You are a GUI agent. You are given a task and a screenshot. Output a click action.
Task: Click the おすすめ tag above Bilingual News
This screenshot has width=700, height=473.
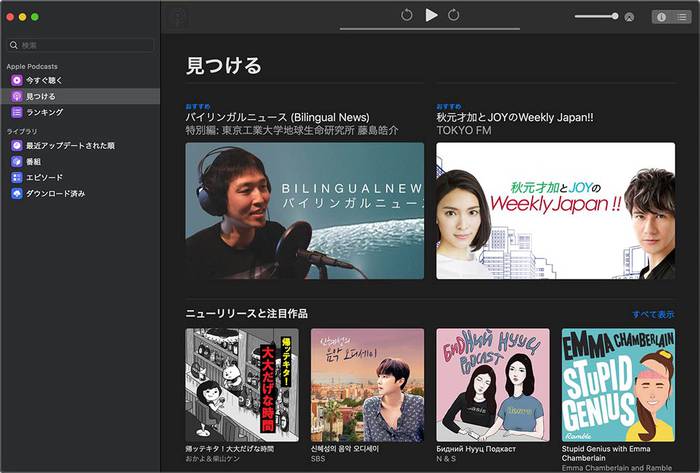click(198, 106)
